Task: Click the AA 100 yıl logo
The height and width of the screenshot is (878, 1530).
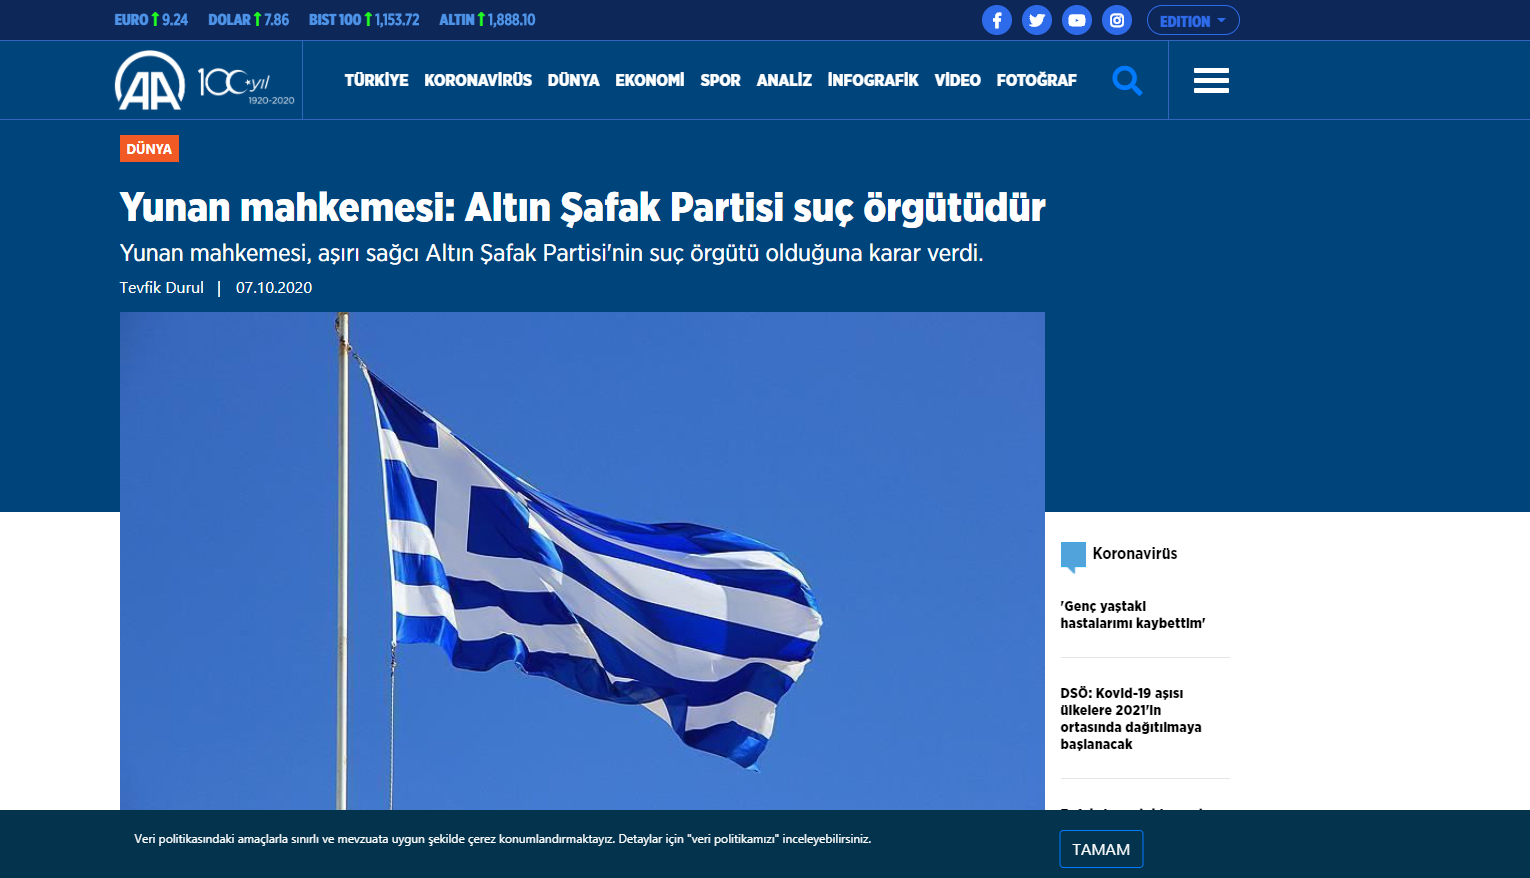Action: pos(205,80)
